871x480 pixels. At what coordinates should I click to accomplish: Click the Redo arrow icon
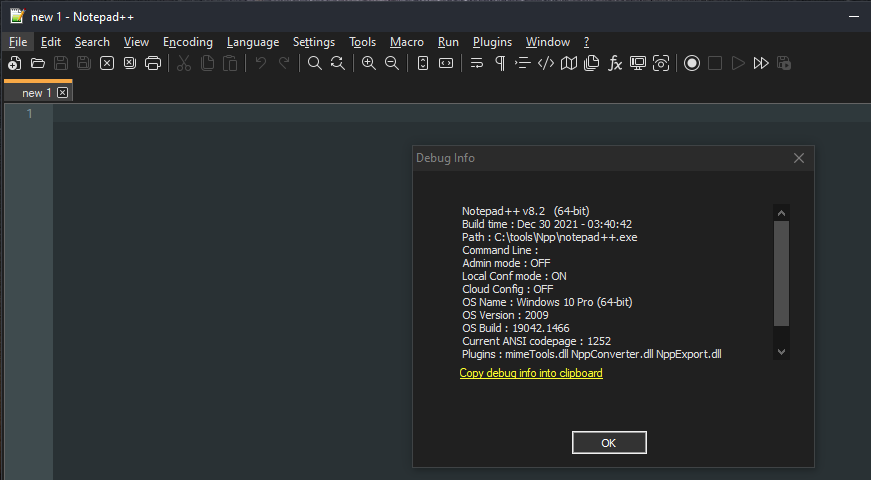click(284, 63)
